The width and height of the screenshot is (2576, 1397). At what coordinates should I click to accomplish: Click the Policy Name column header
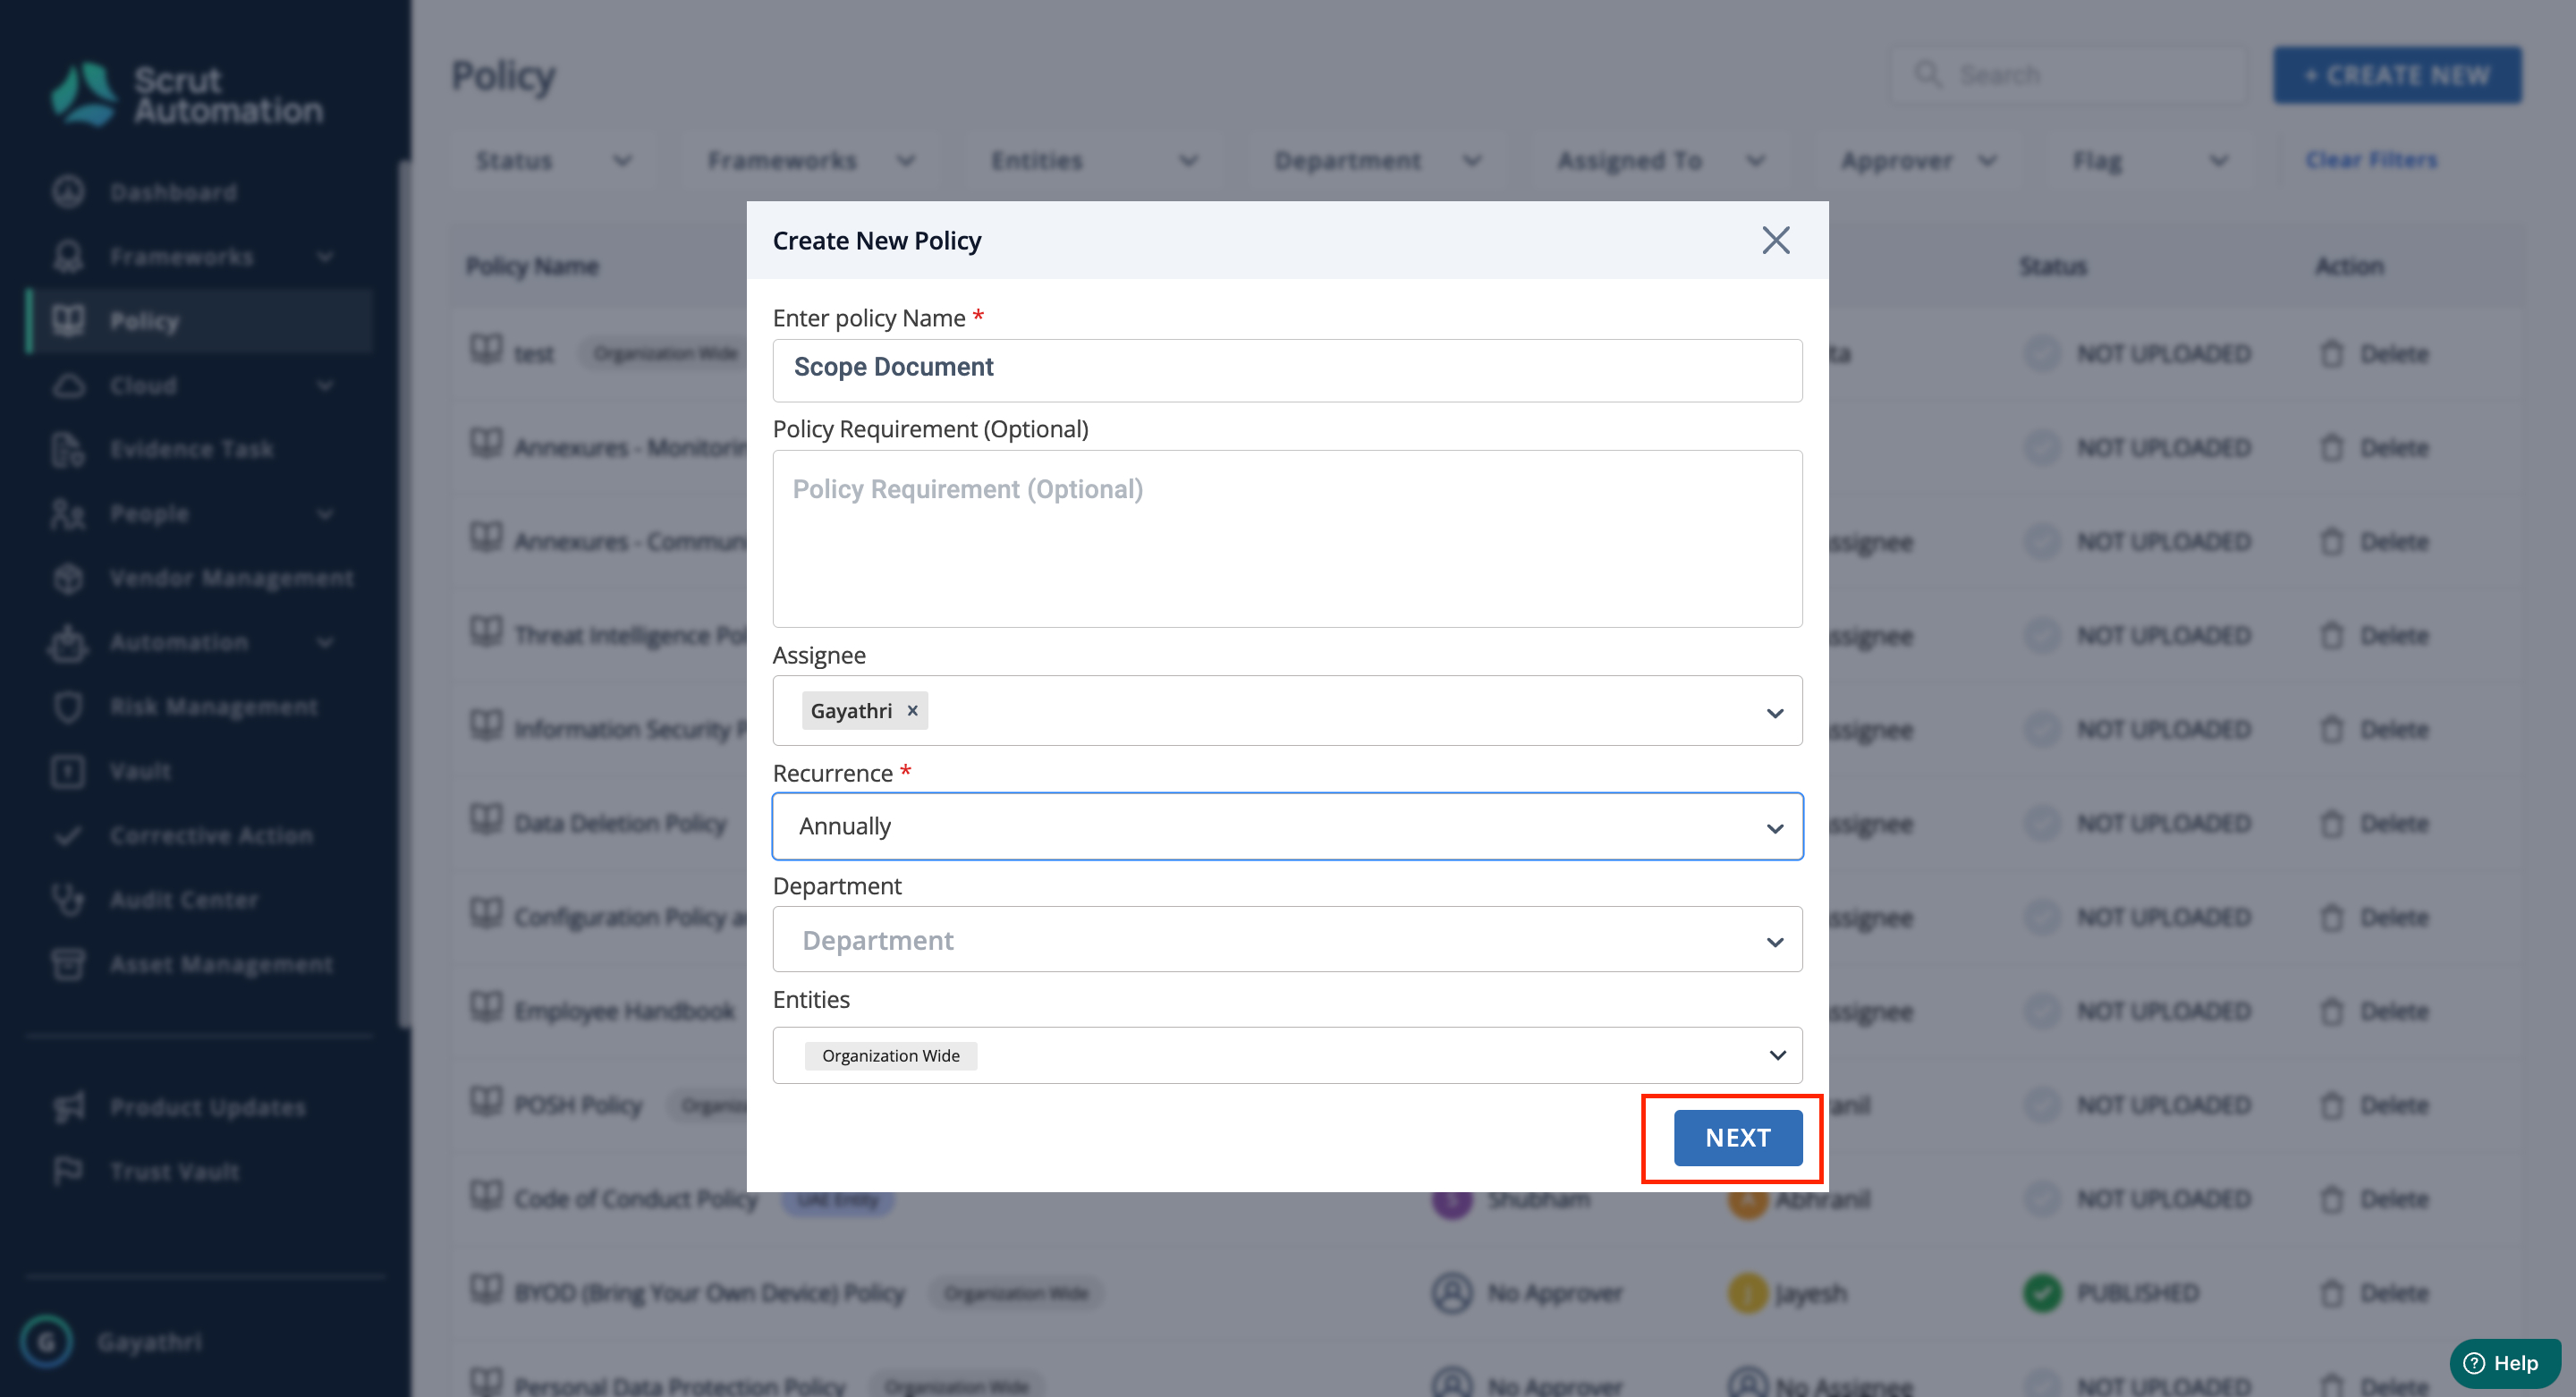pyautogui.click(x=533, y=266)
